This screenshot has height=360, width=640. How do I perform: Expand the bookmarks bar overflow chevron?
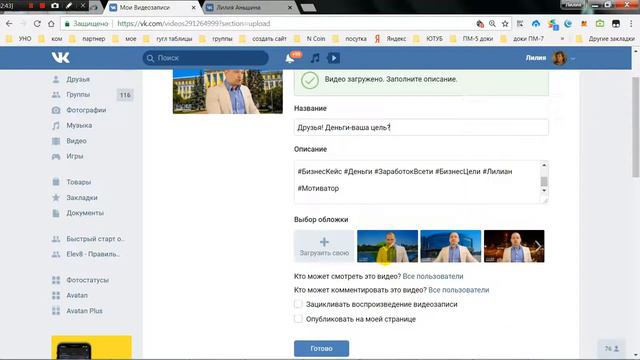562,39
